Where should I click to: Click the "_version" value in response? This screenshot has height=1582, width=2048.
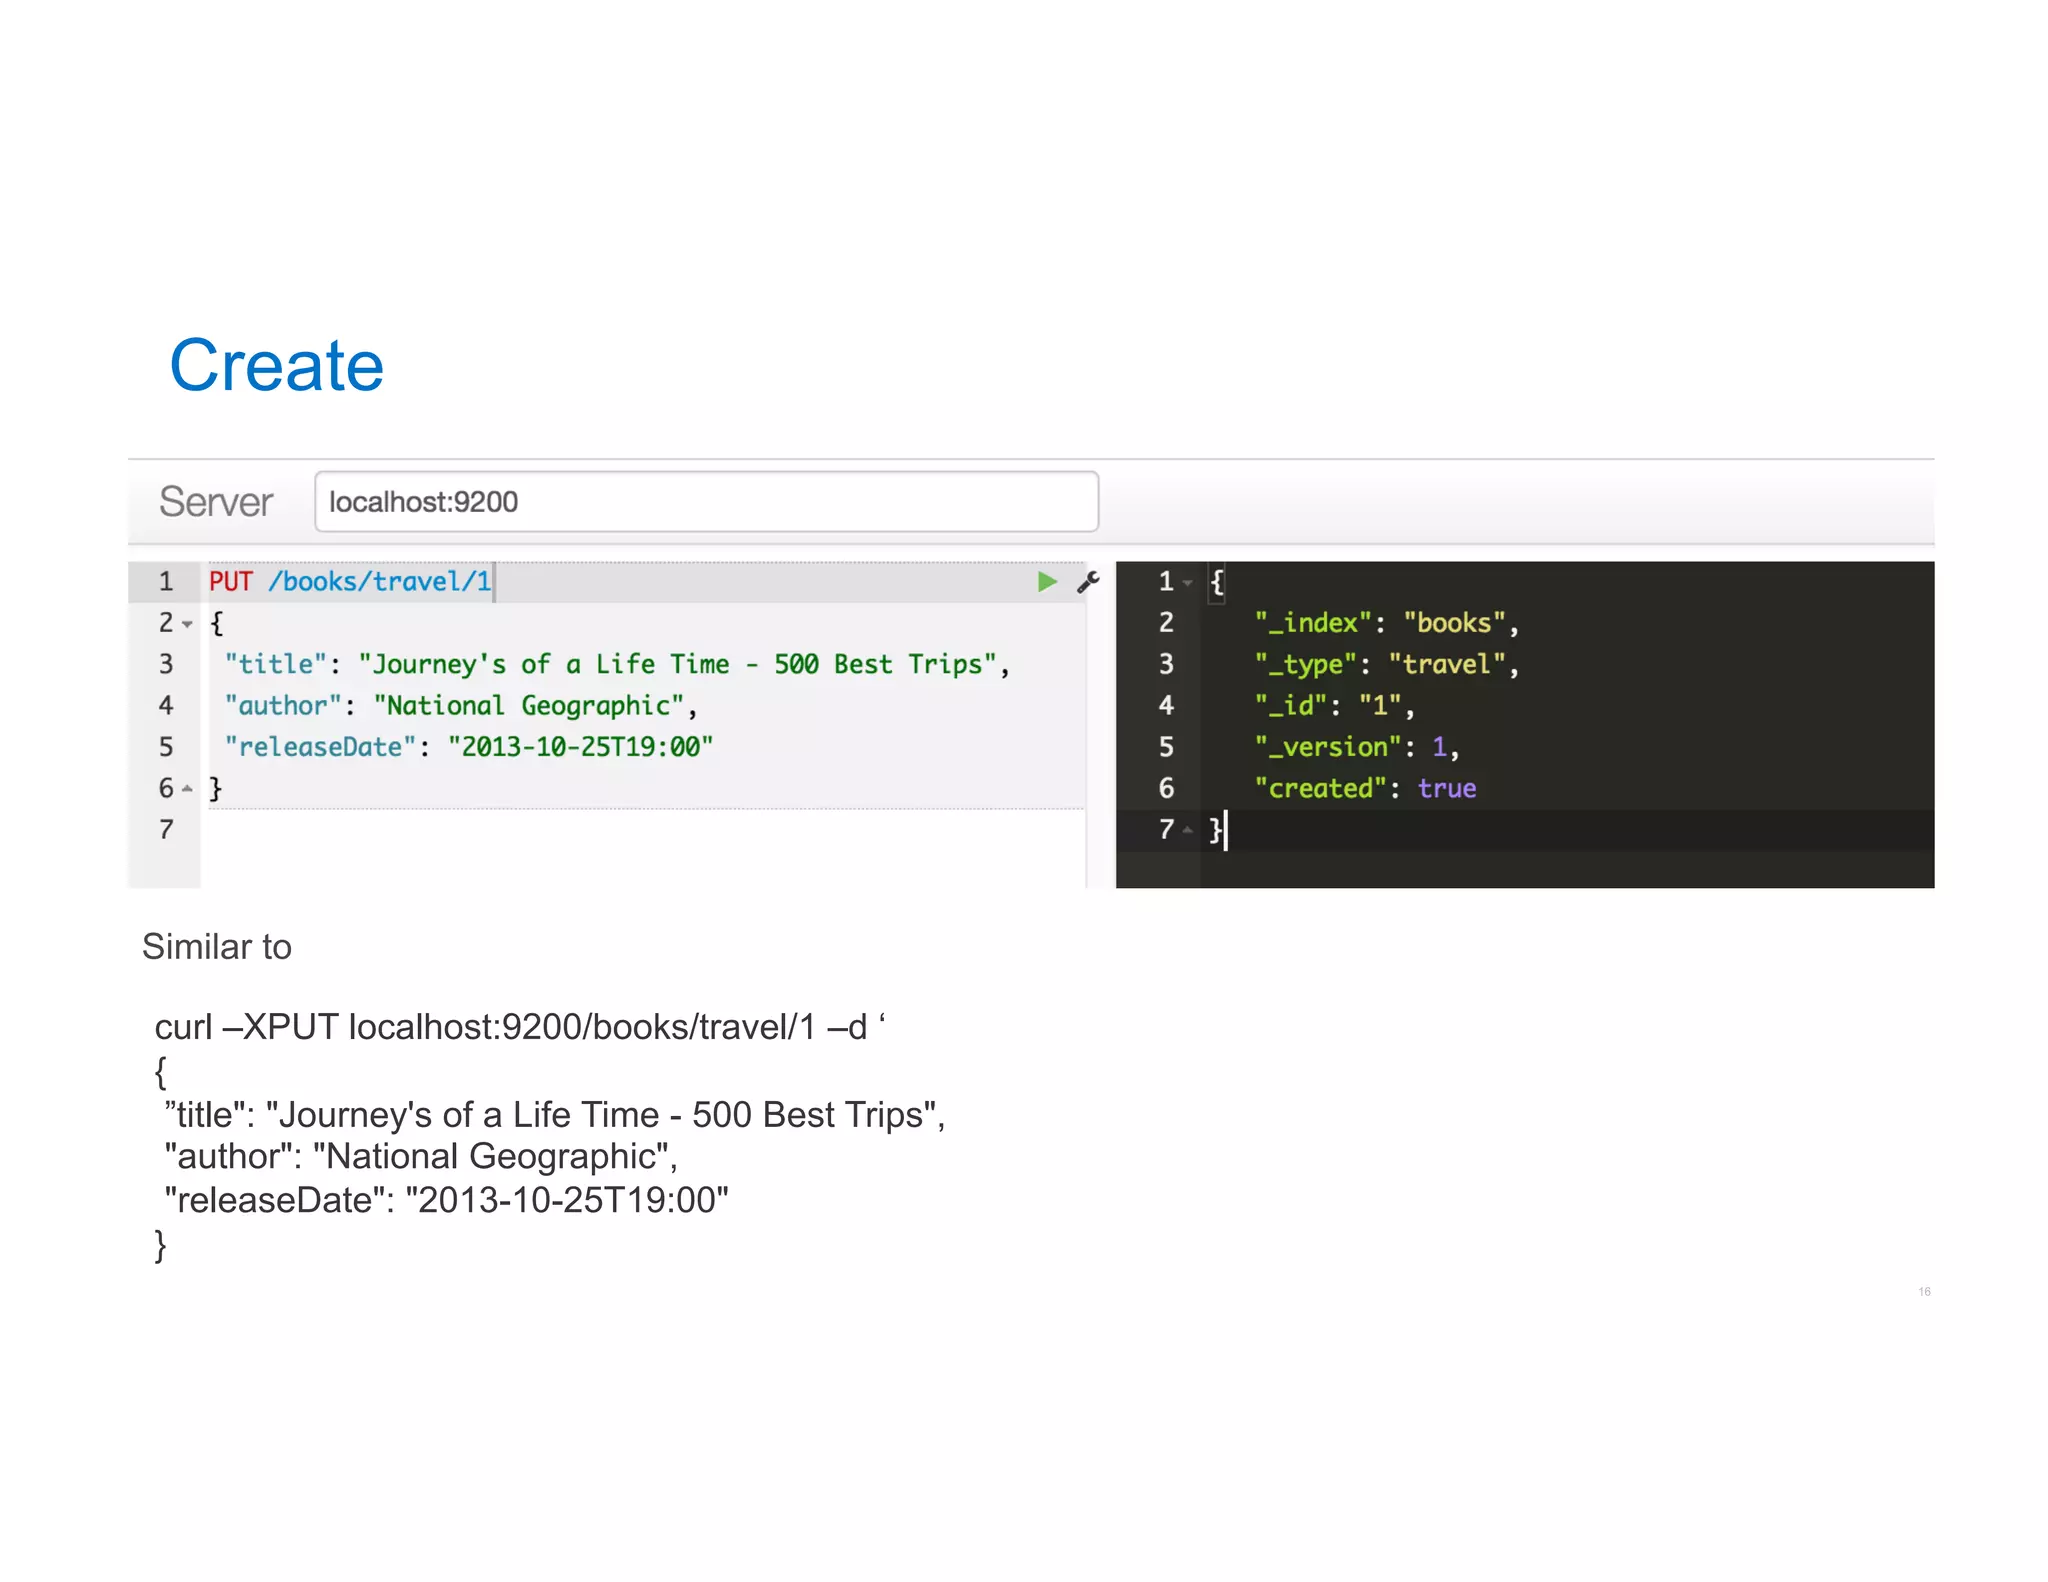tap(1439, 747)
